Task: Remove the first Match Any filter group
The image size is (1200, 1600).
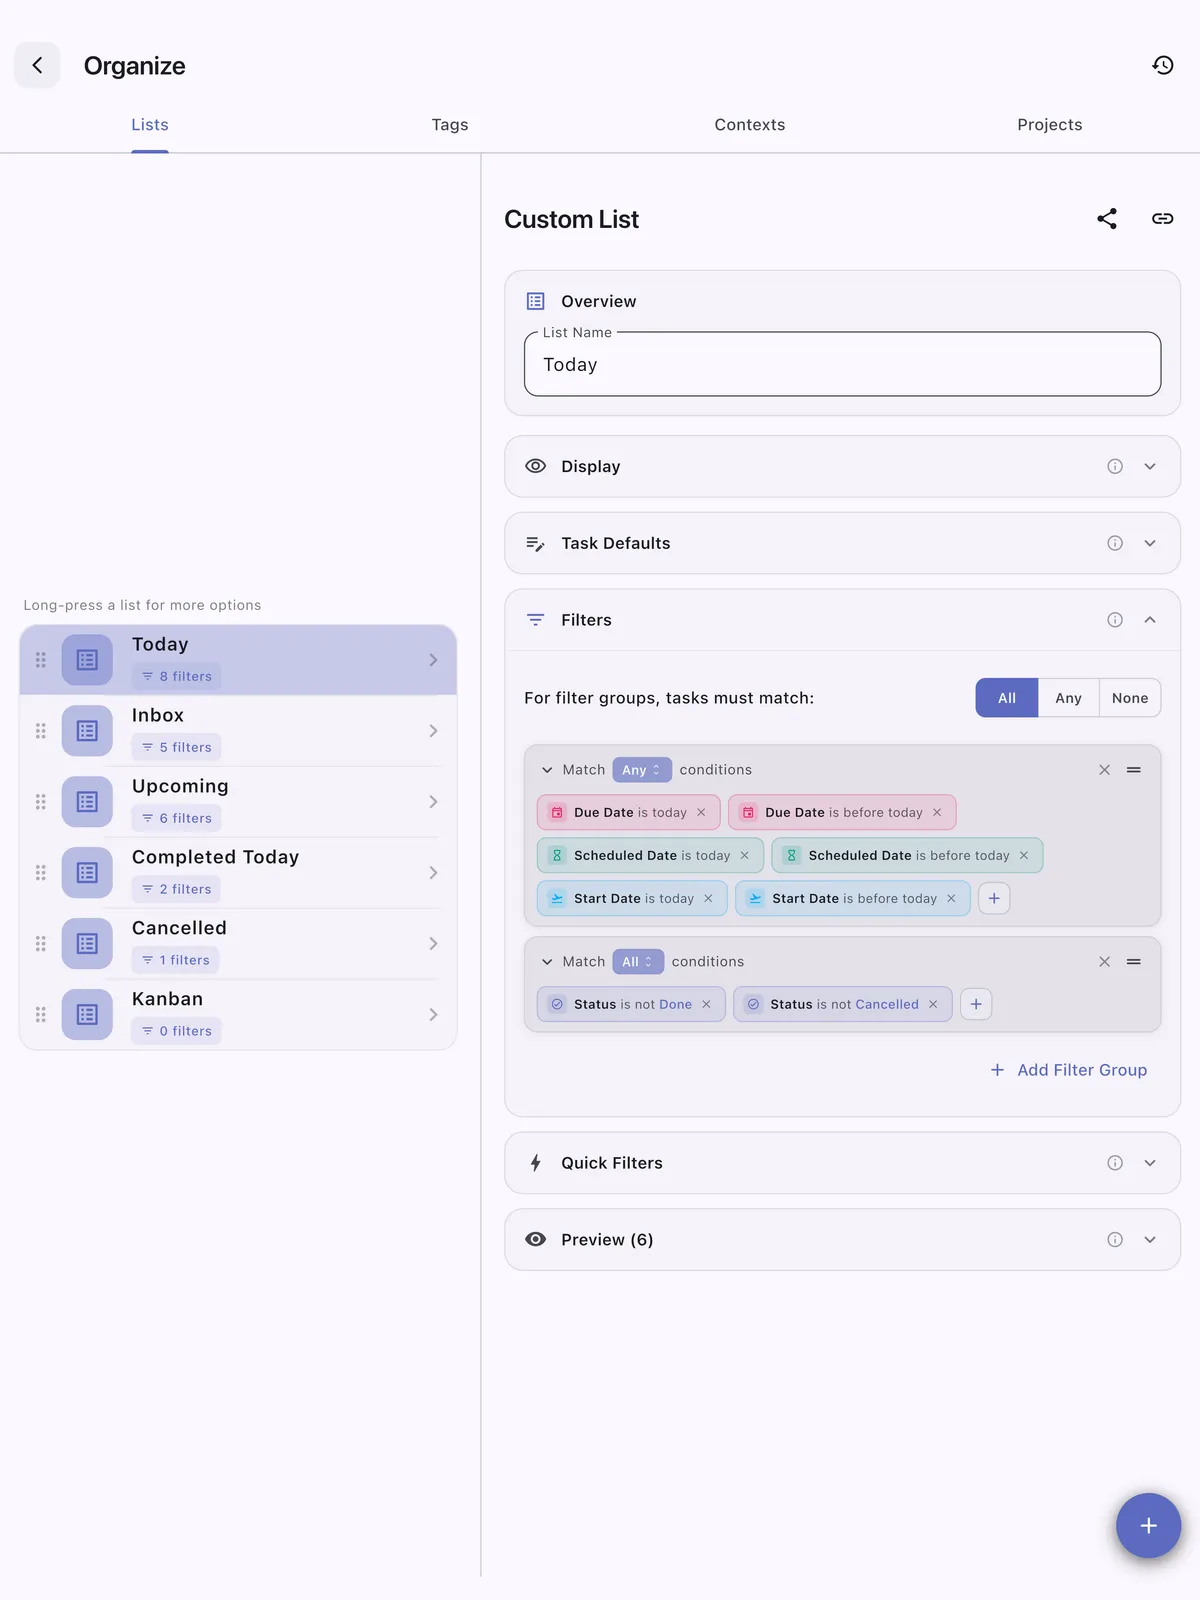Action: coord(1104,770)
